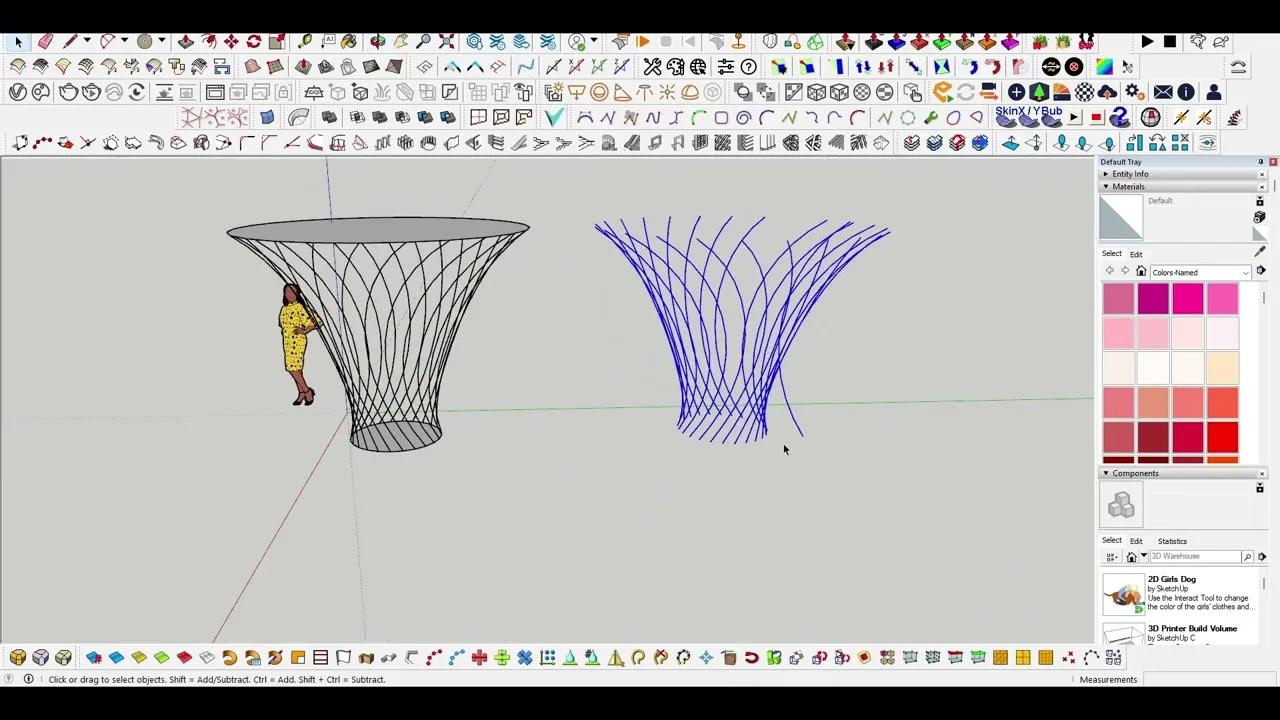The image size is (1280, 720).
Task: Select the Eraser tool
Action: click(44, 41)
